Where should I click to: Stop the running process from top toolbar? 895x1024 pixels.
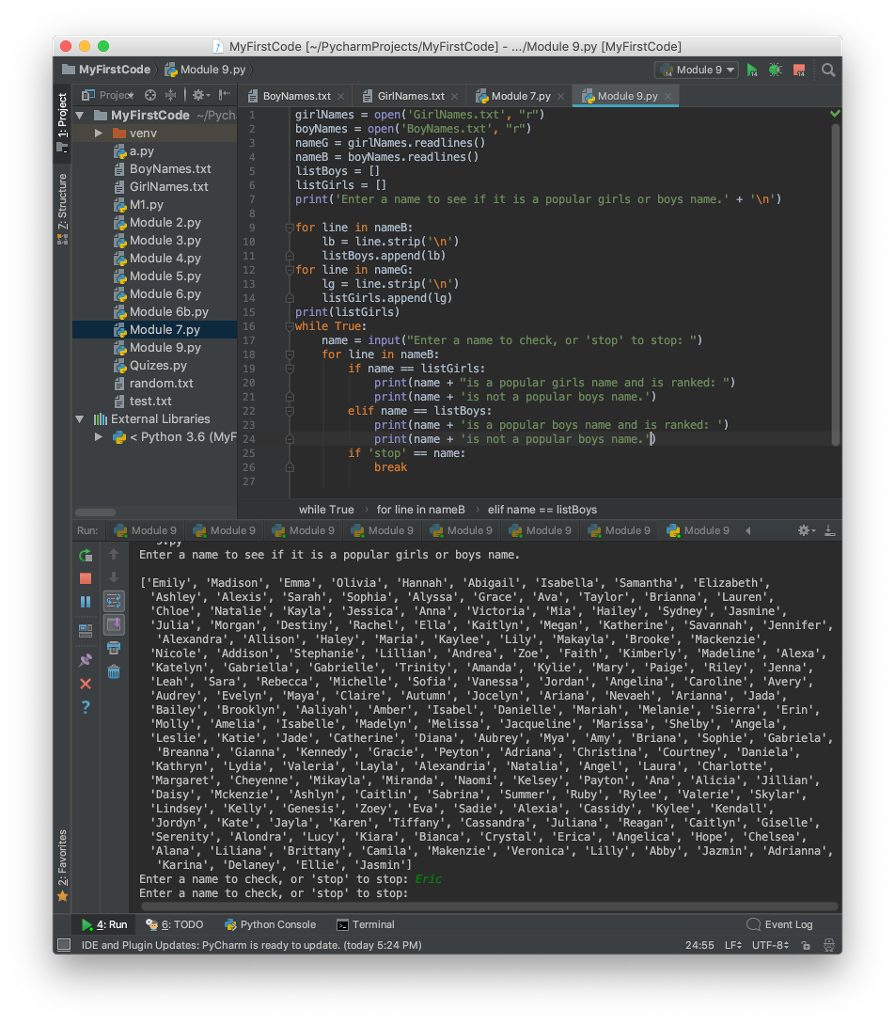[x=798, y=70]
